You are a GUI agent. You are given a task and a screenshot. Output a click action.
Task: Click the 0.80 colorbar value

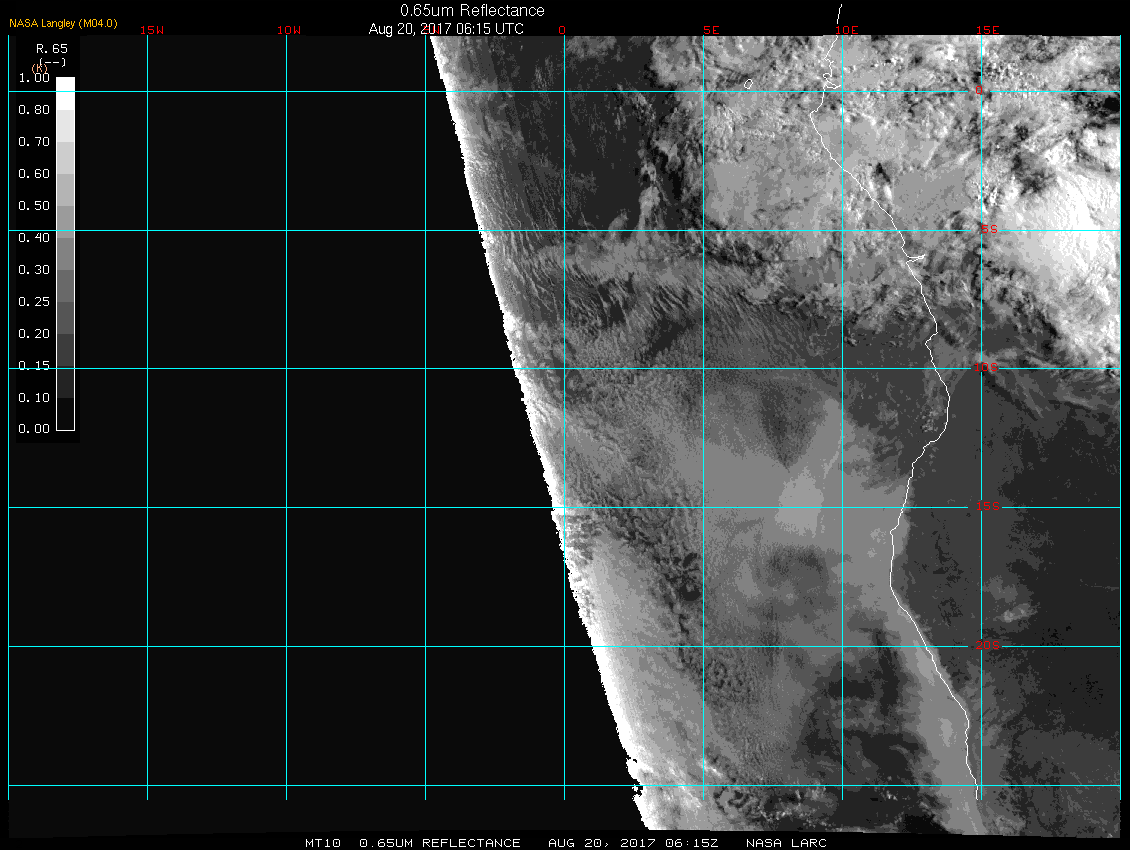coord(34,110)
